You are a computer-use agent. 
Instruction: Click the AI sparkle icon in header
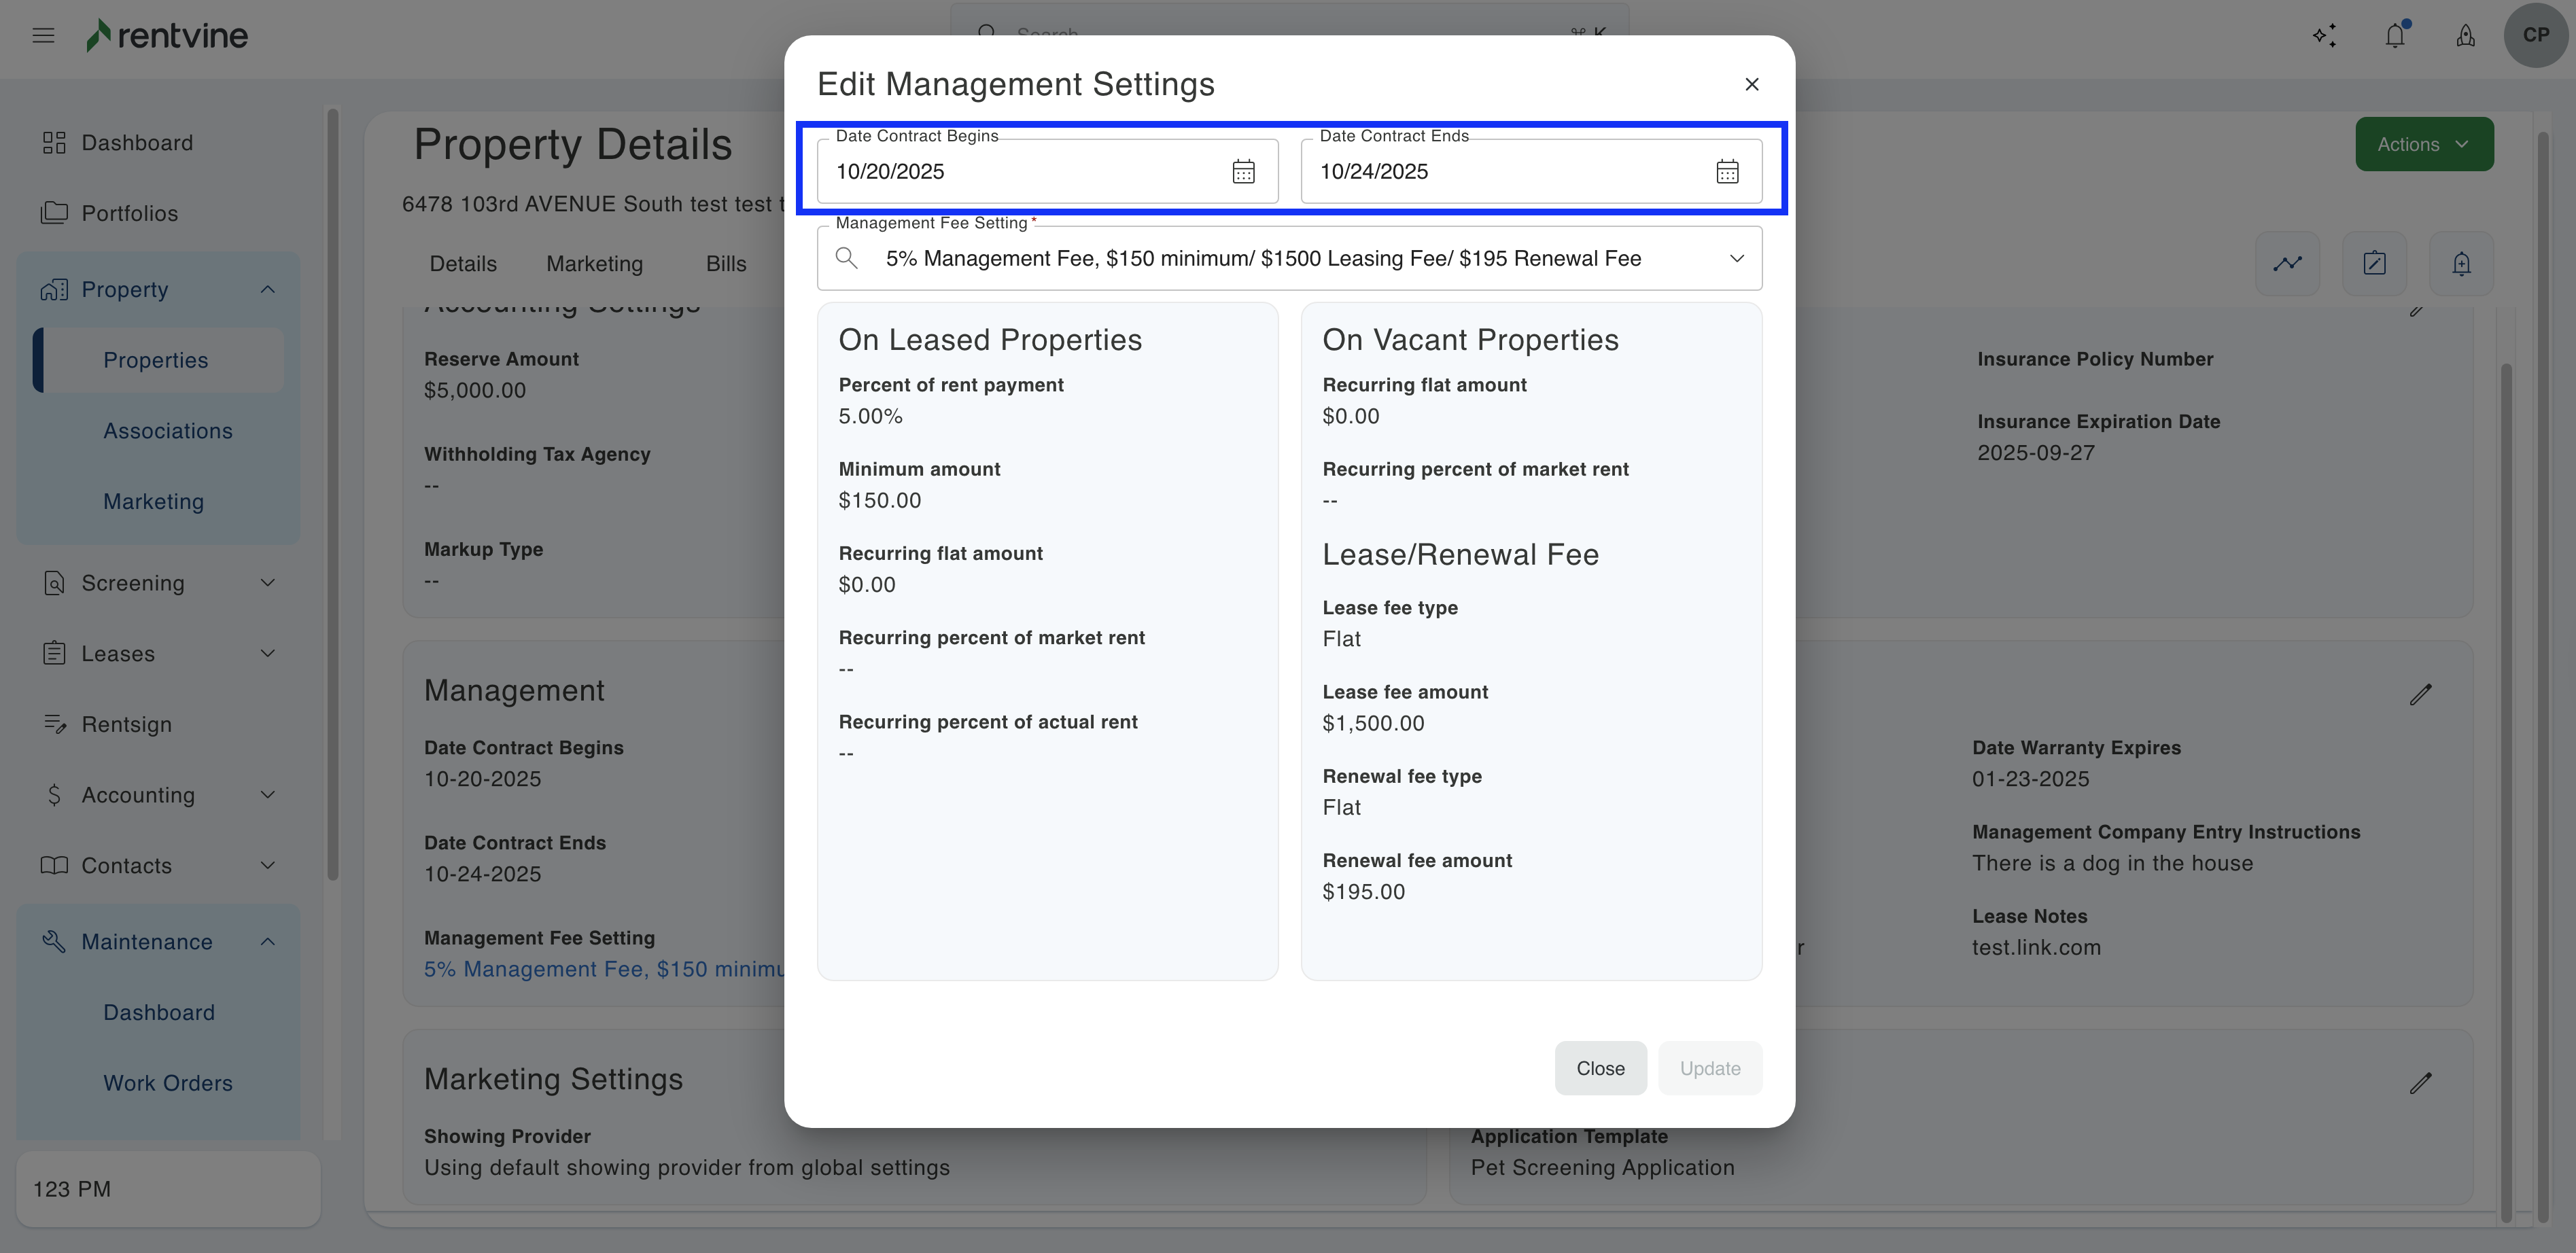click(x=2324, y=36)
